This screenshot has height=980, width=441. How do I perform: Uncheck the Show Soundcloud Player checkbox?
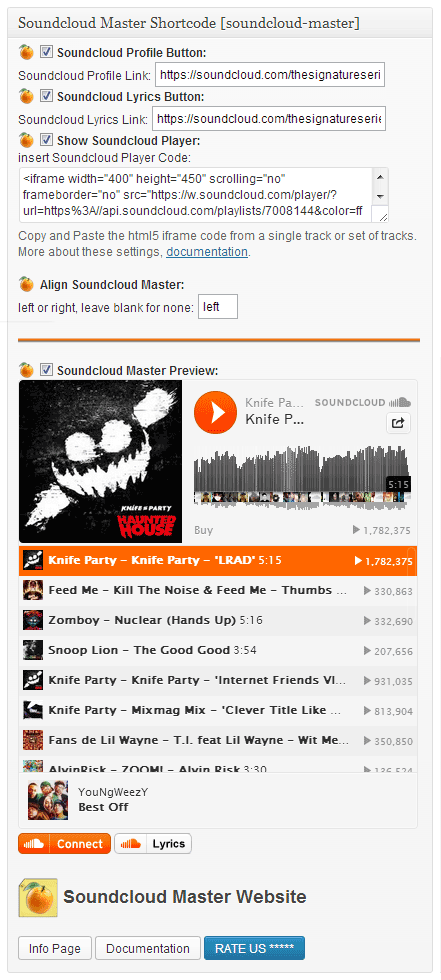tap(46, 139)
